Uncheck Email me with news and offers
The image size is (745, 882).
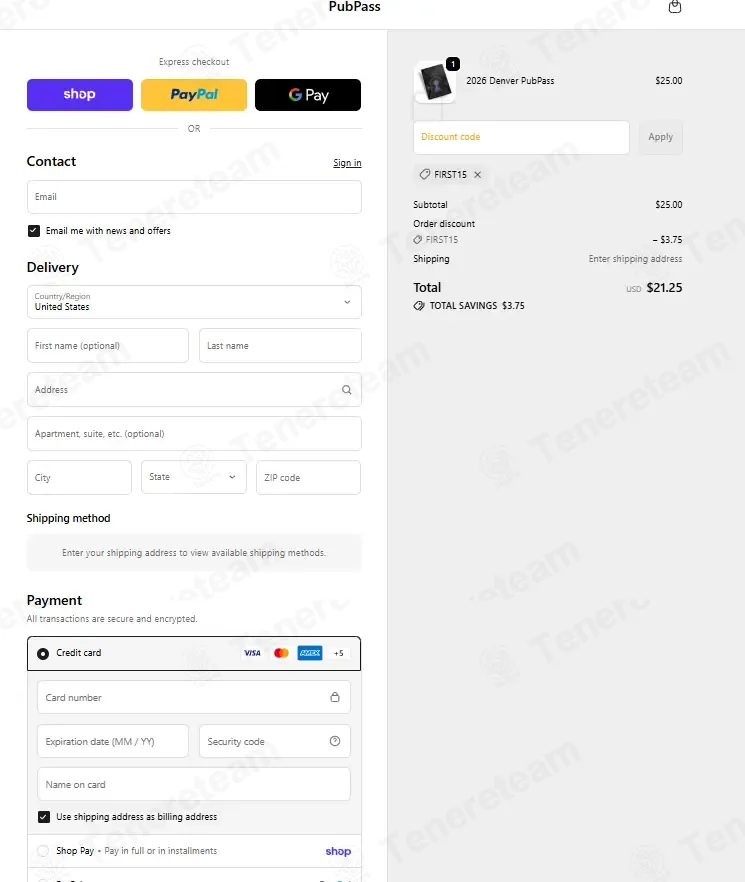pos(34,231)
